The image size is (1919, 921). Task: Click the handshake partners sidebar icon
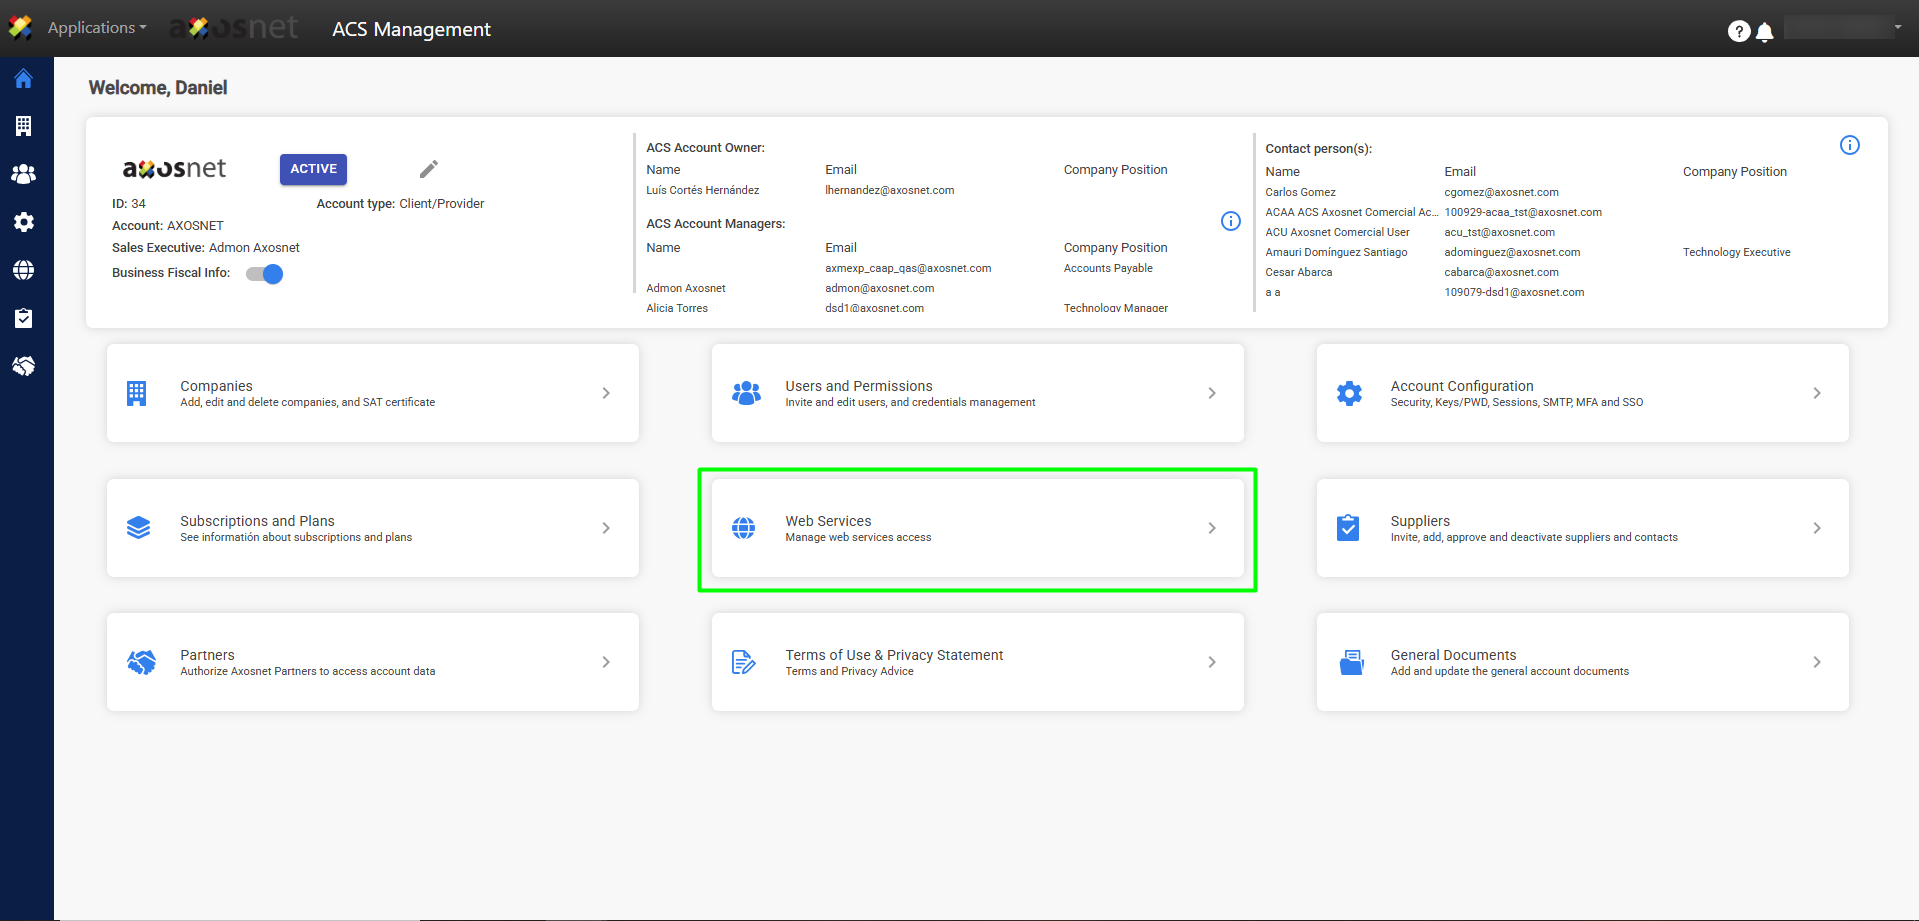point(23,366)
